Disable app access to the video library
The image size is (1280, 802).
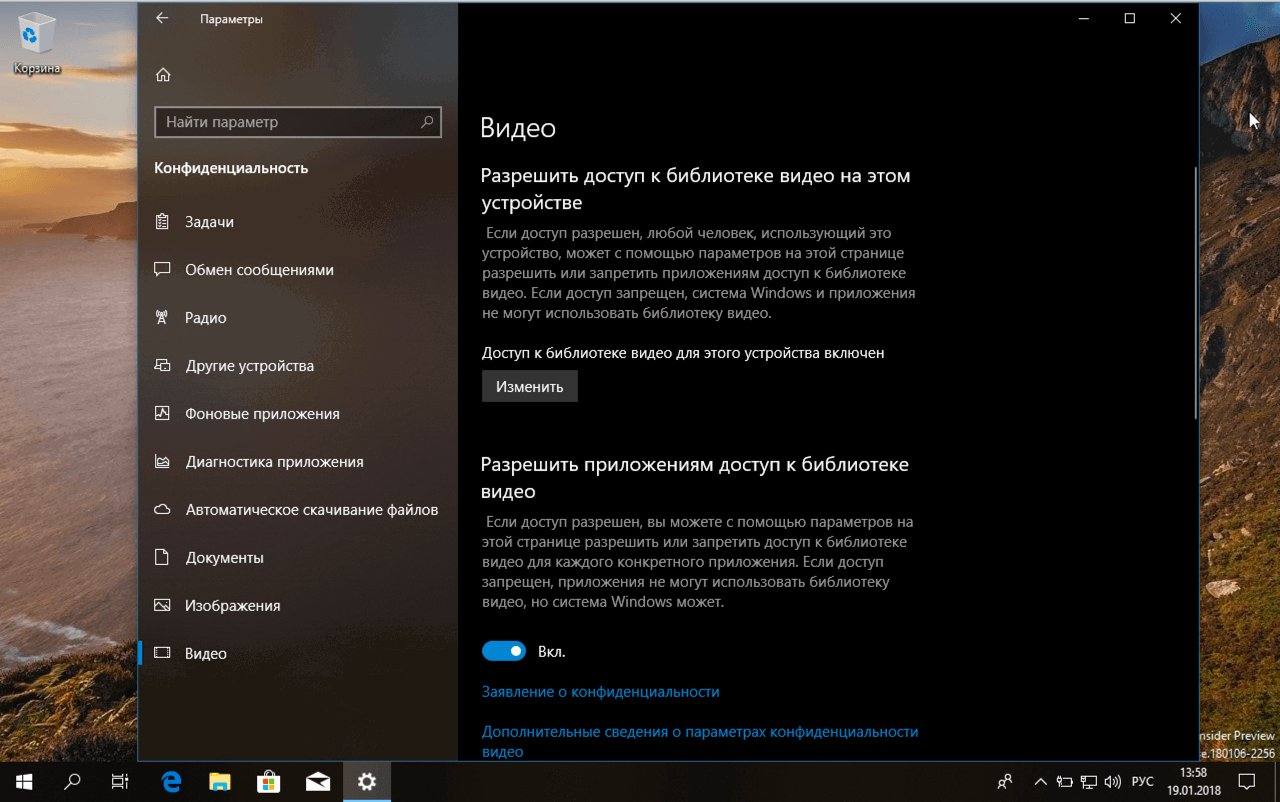pos(504,650)
